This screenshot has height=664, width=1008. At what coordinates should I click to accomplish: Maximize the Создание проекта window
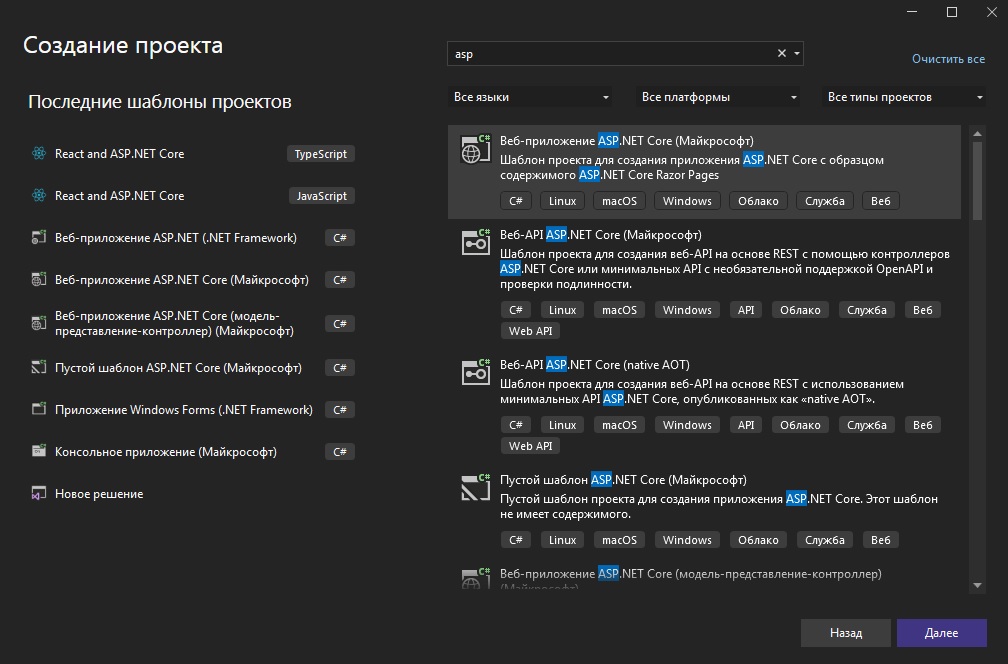952,12
